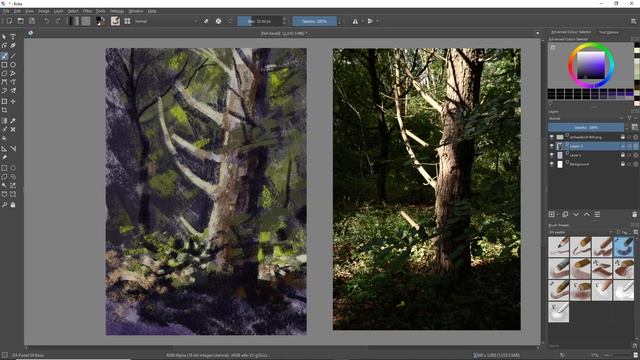The width and height of the screenshot is (640, 360).
Task: Select the Crop tool
Action: (4, 110)
